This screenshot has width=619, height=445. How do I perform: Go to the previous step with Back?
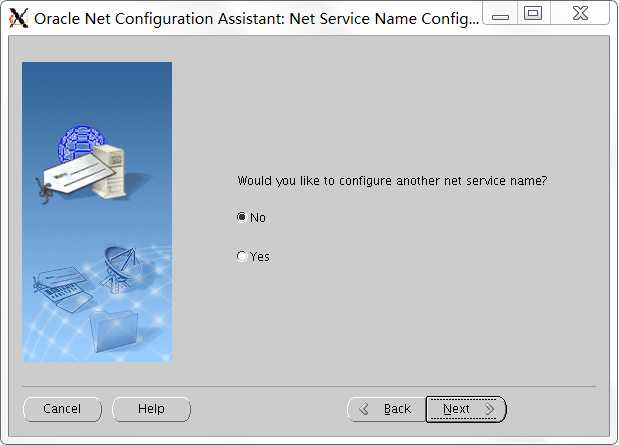coord(386,409)
